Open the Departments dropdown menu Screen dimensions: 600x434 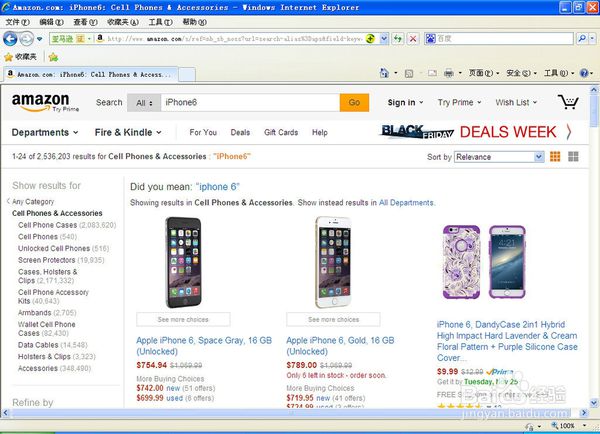pyautogui.click(x=45, y=132)
